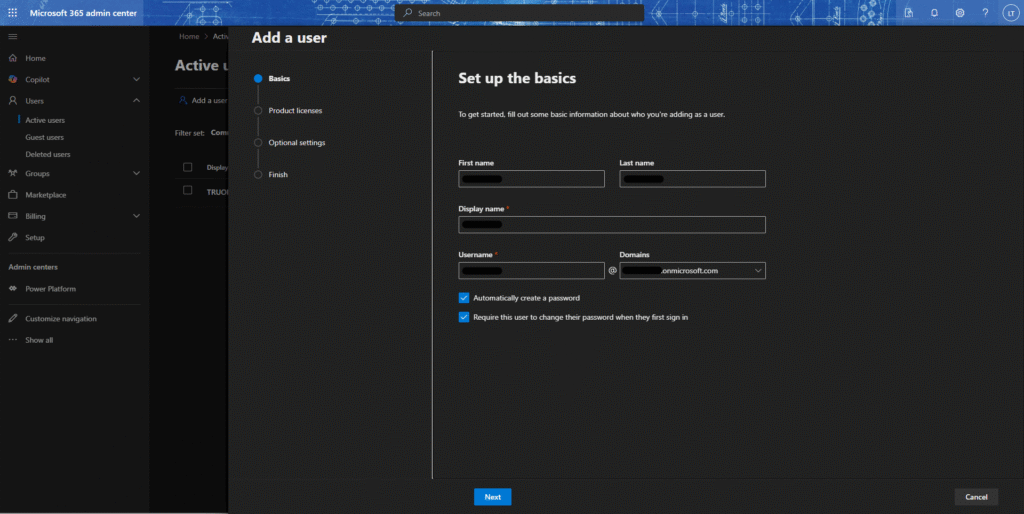Viewport: 1024px width, 514px height.
Task: Select Deleted users in sidebar
Action: (x=47, y=154)
